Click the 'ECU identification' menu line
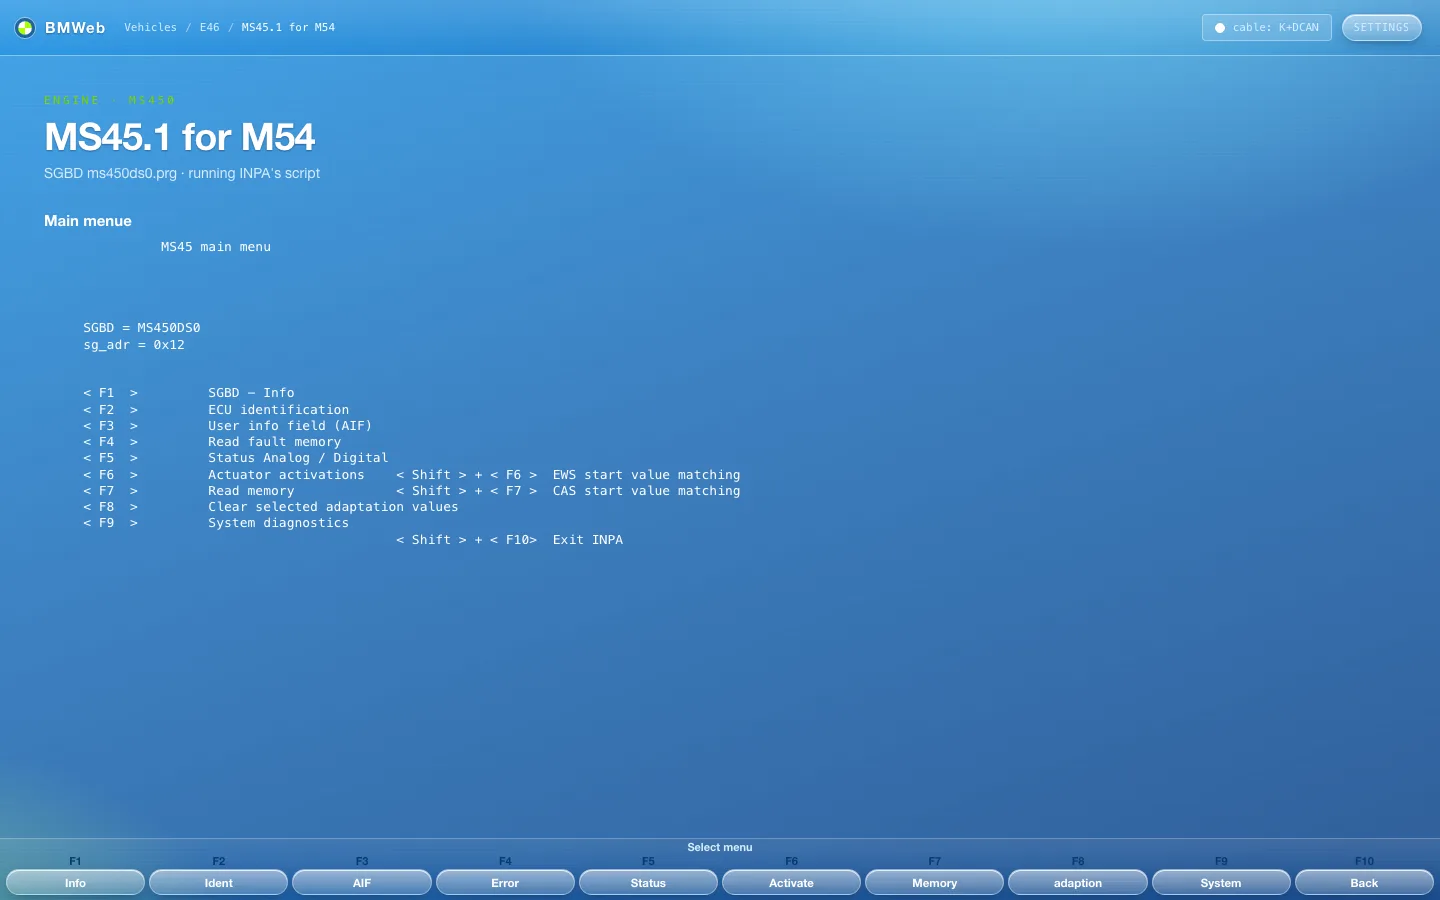 pos(279,410)
